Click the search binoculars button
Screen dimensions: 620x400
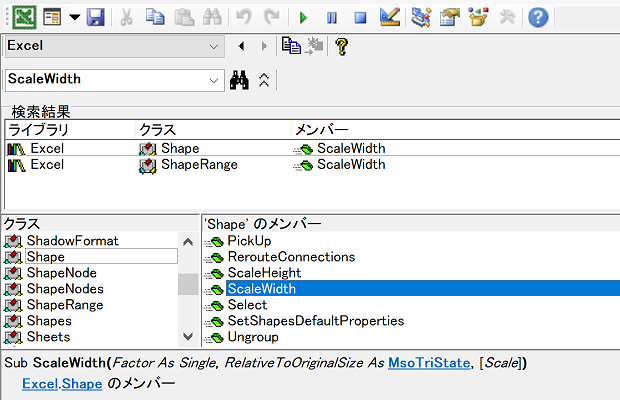coord(240,80)
